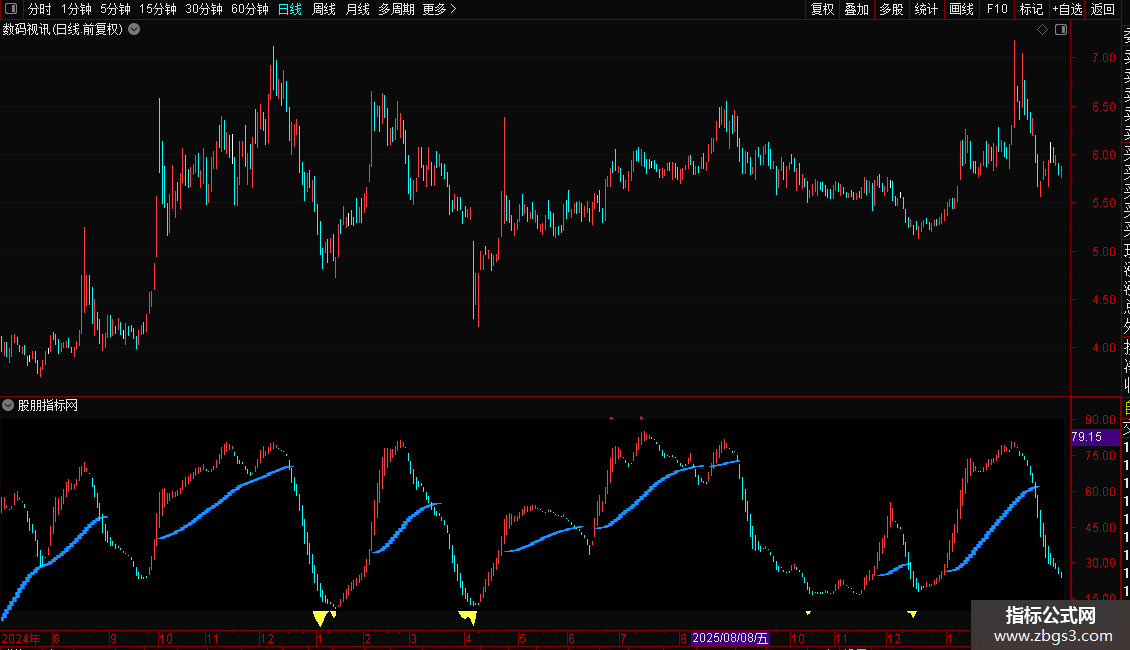The width and height of the screenshot is (1130, 650).
Task: Click the 标记 mark button
Action: coord(1031,9)
